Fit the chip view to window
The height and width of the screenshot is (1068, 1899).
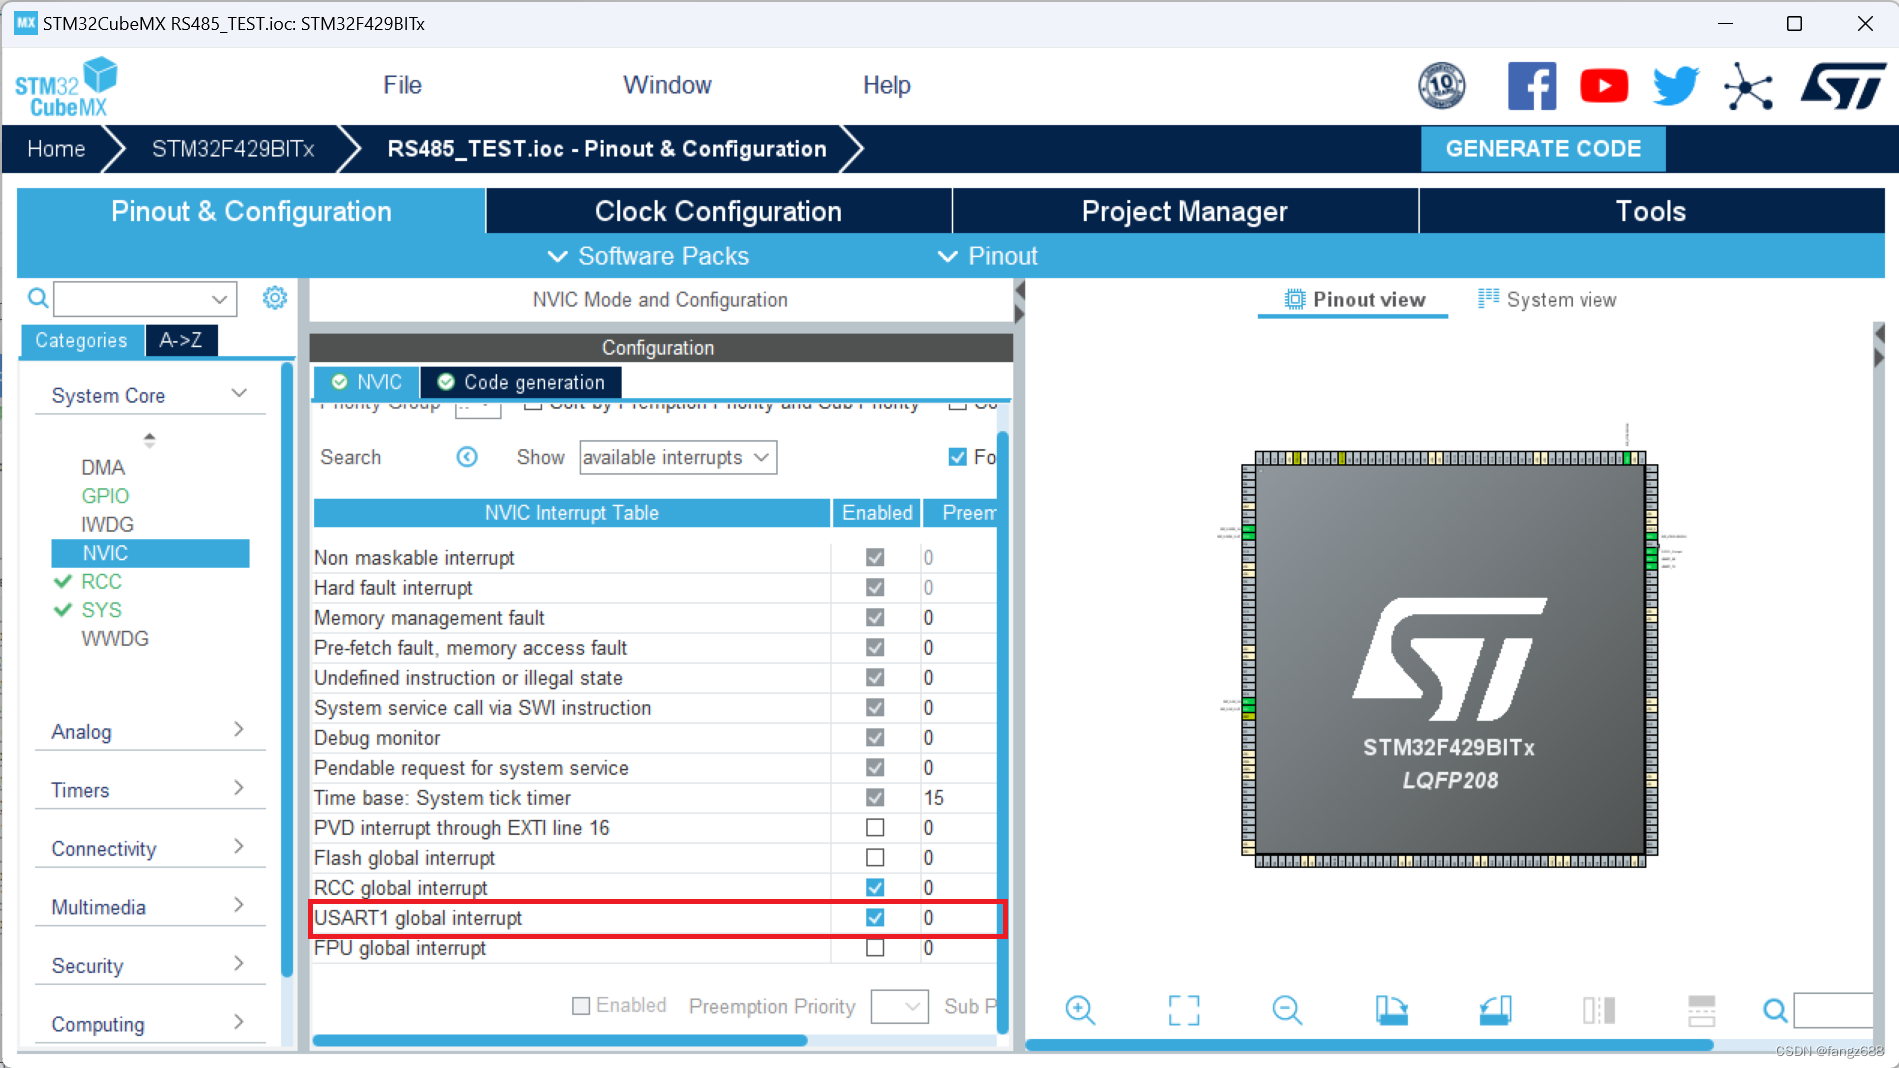[1184, 1010]
